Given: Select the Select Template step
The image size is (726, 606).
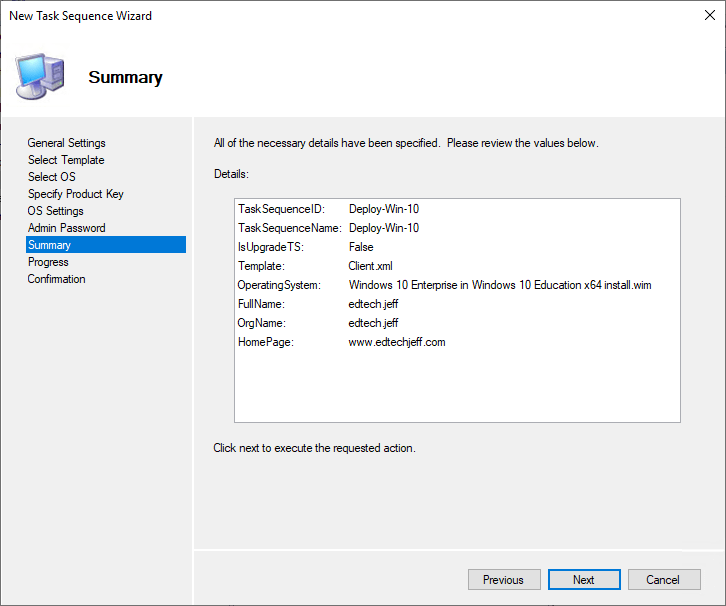Looking at the screenshot, I should pos(66,160).
